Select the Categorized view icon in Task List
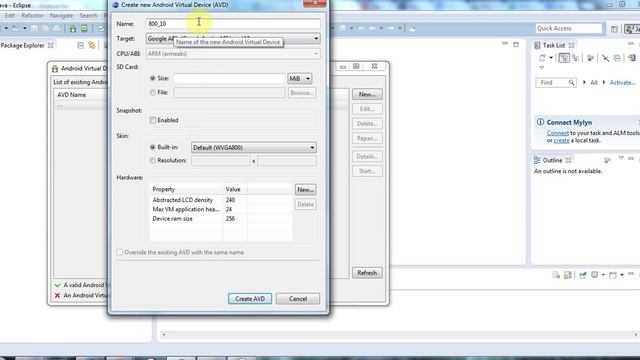Image resolution: width=640 pixels, height=360 pixels. tap(564, 58)
